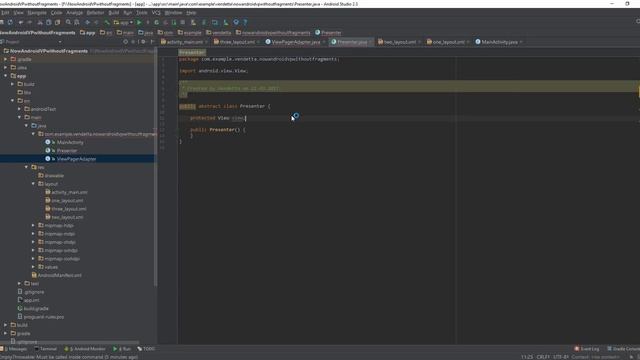Switch to the one_layout.xml editor tab
640x360 pixels.
click(x=448, y=42)
